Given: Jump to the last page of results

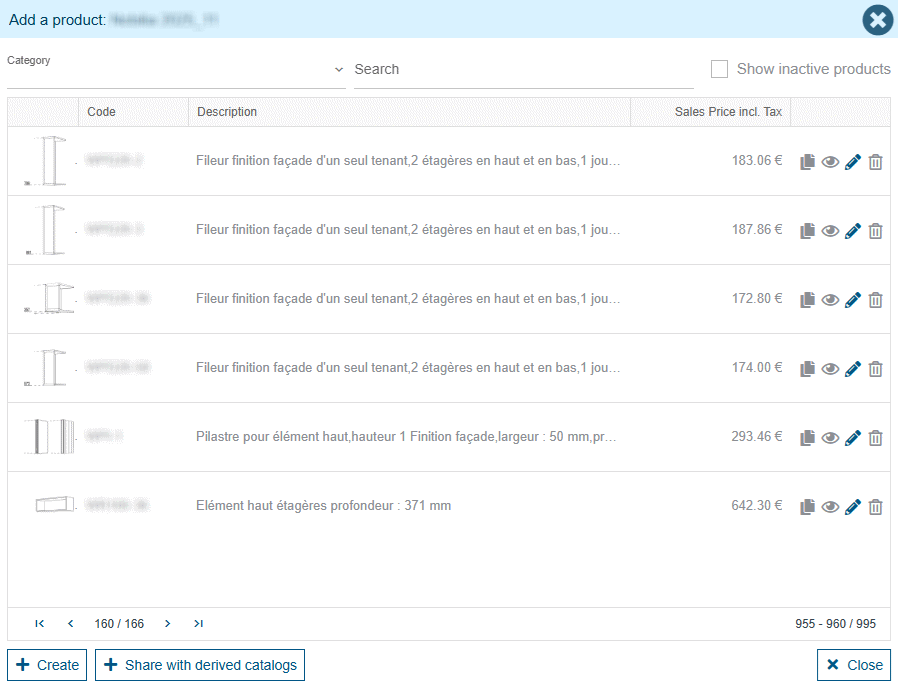Looking at the screenshot, I should point(198,624).
